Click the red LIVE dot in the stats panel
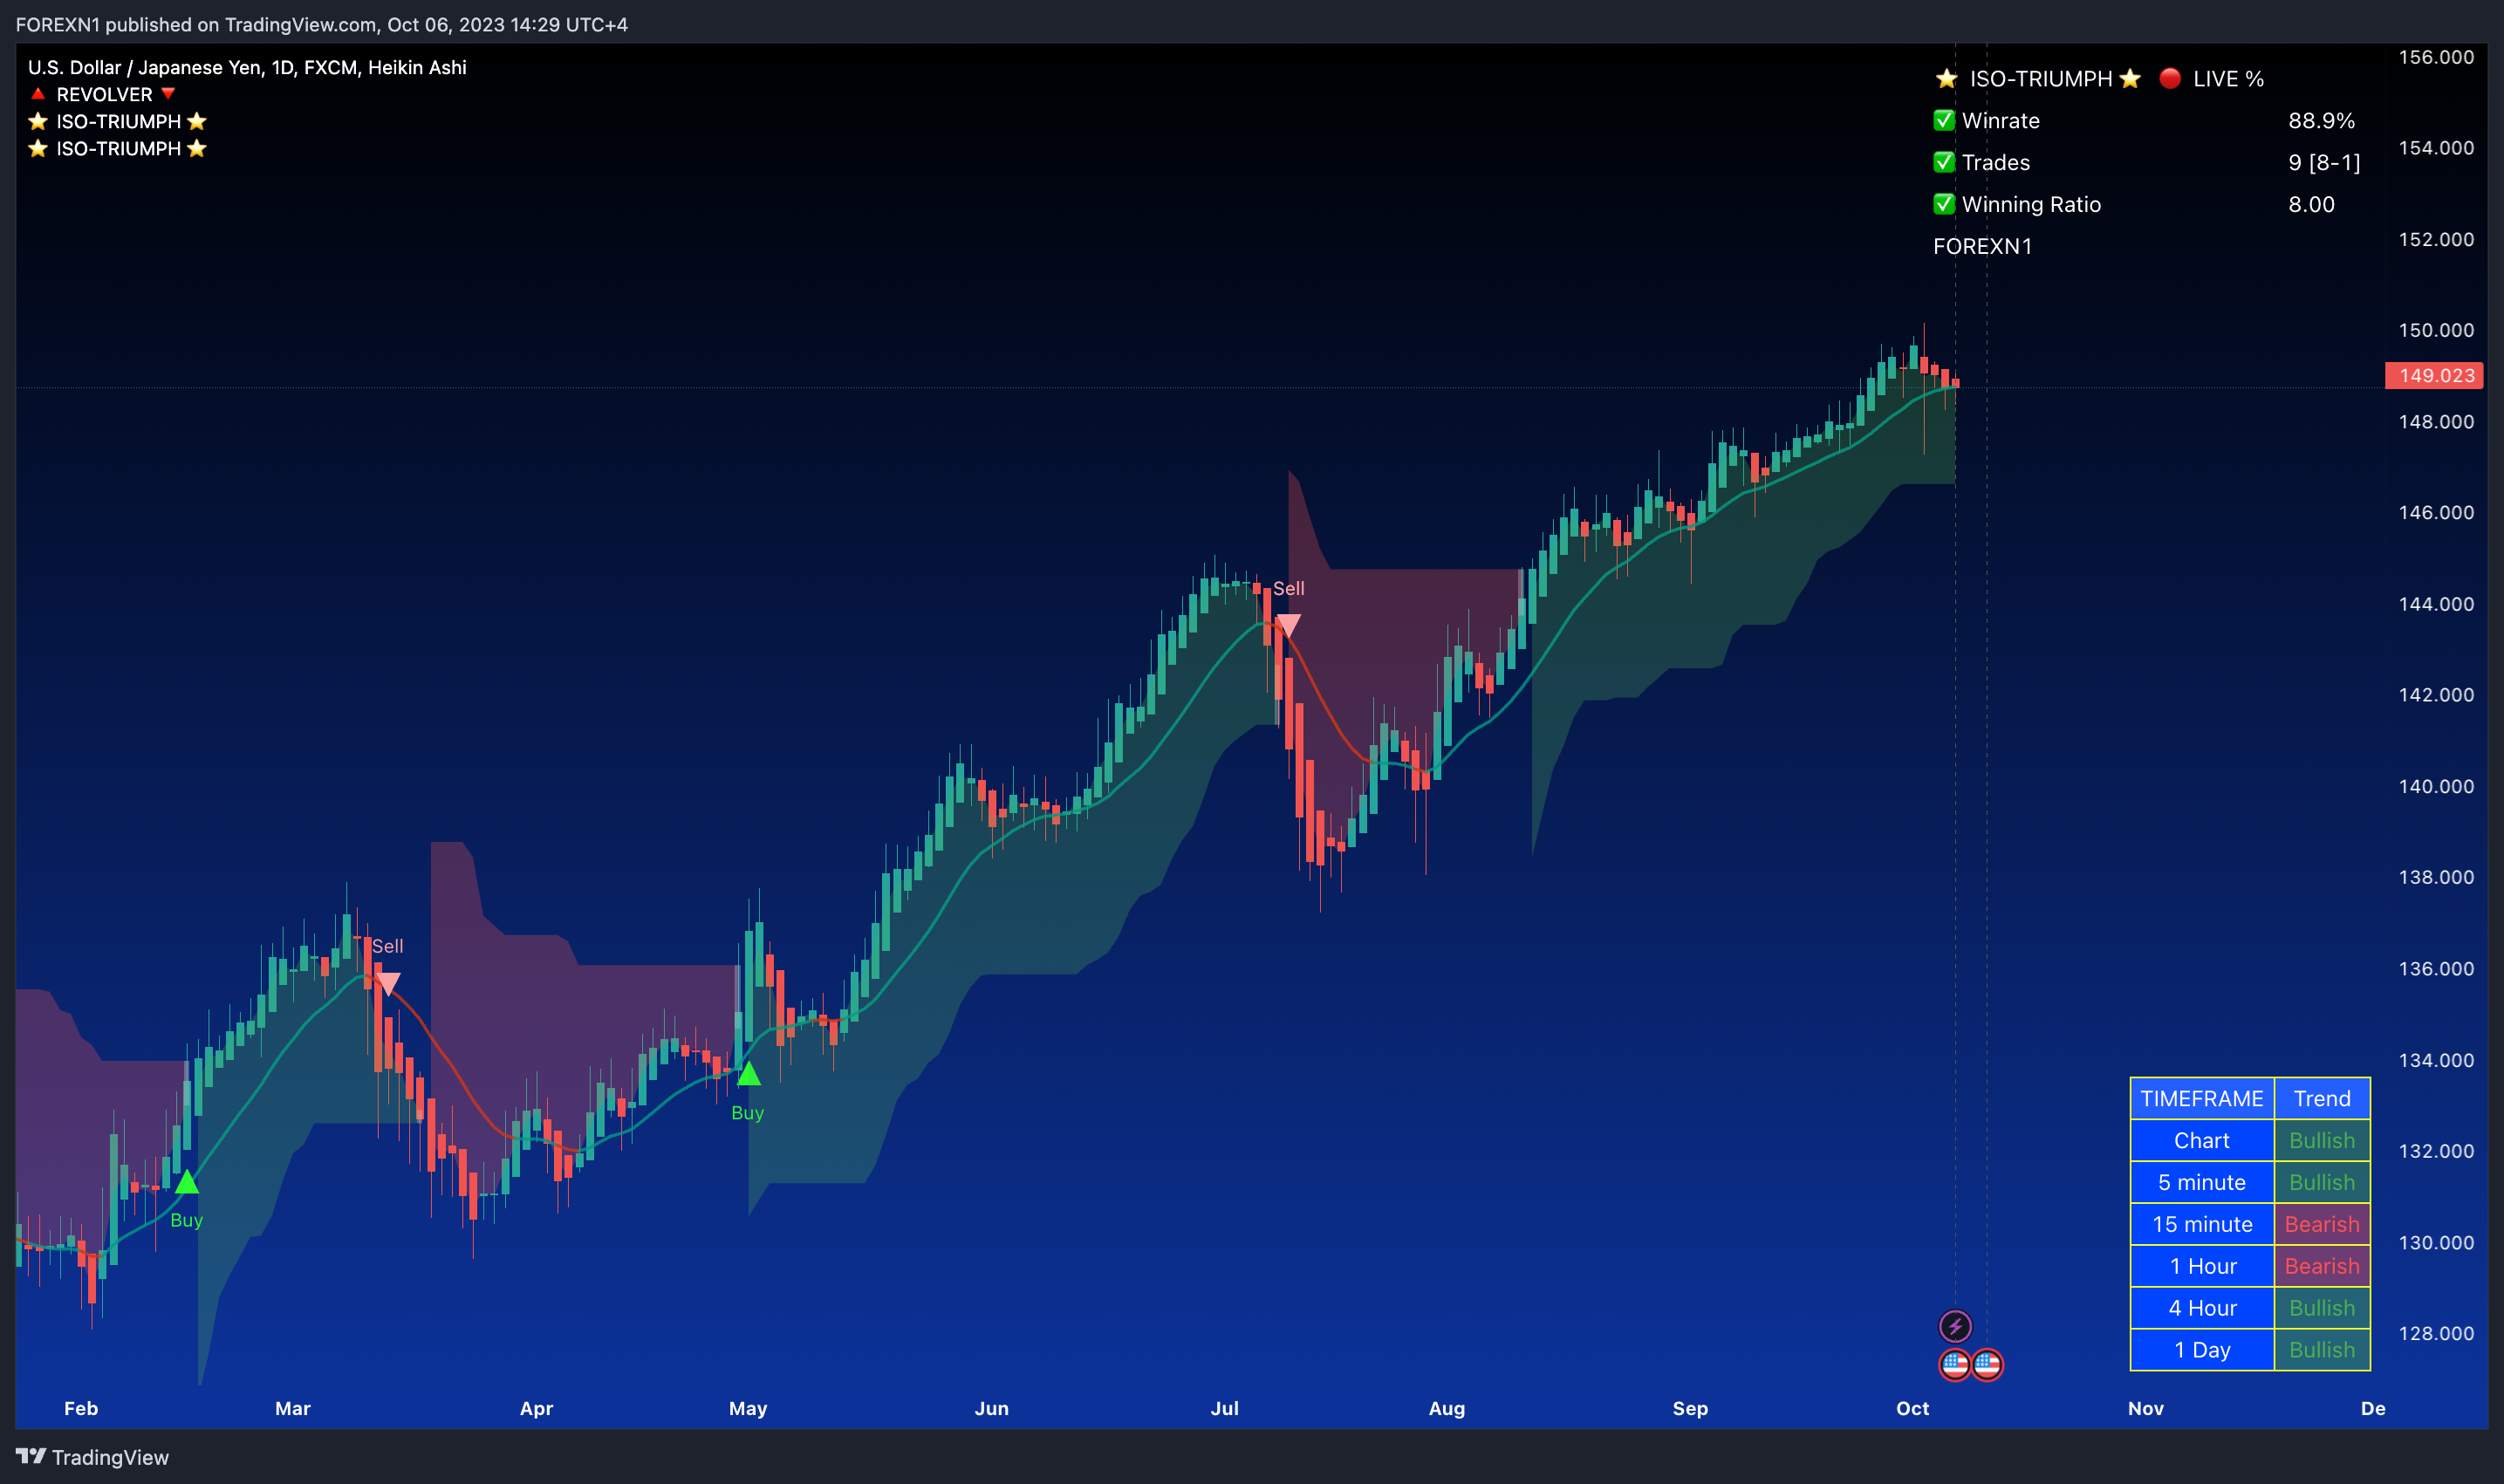 point(2169,78)
